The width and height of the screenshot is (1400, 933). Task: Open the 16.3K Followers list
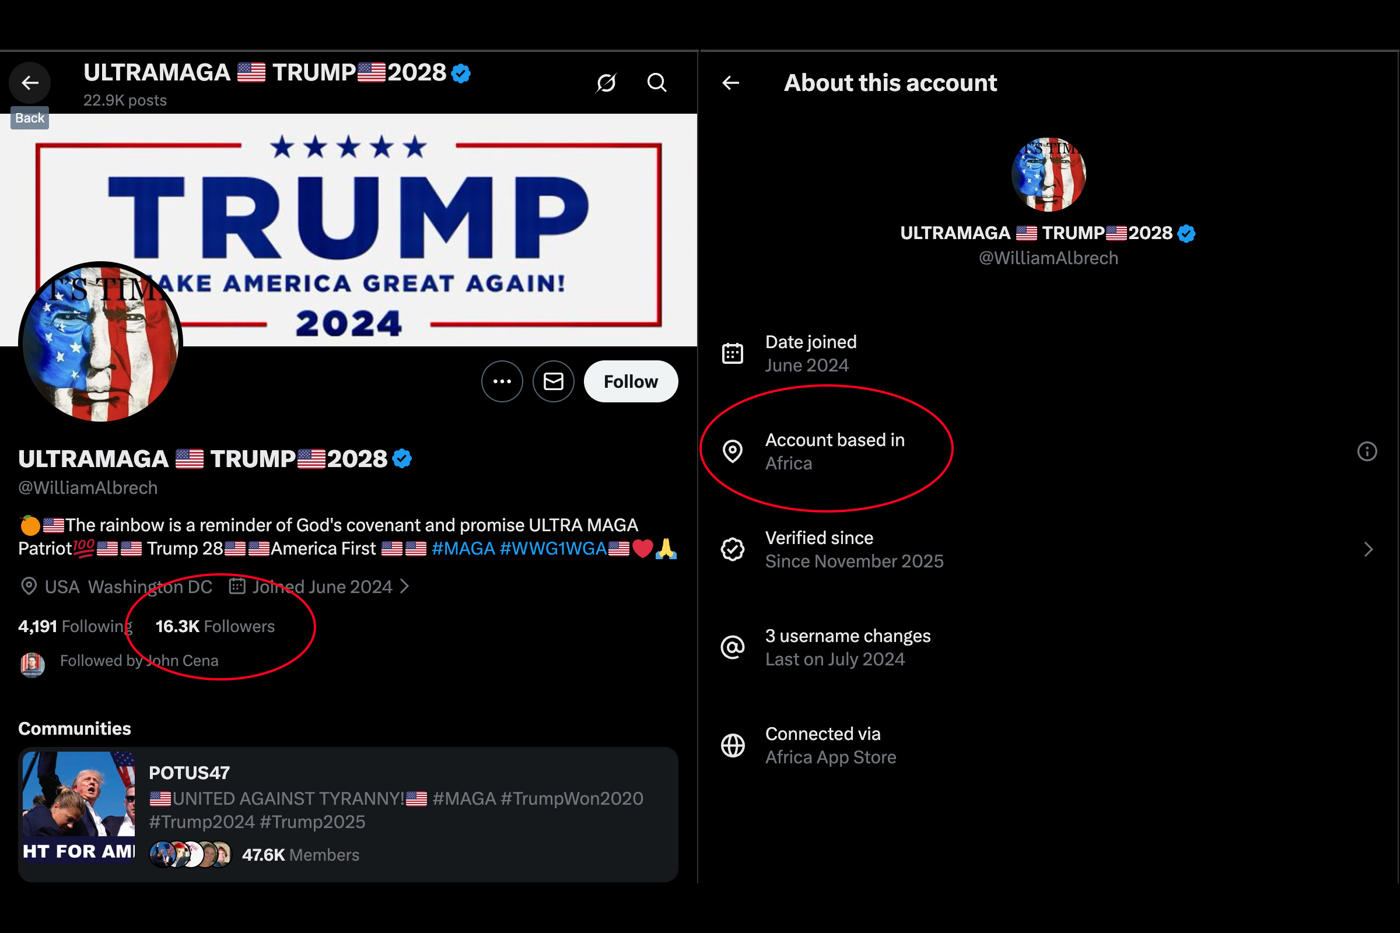point(215,626)
